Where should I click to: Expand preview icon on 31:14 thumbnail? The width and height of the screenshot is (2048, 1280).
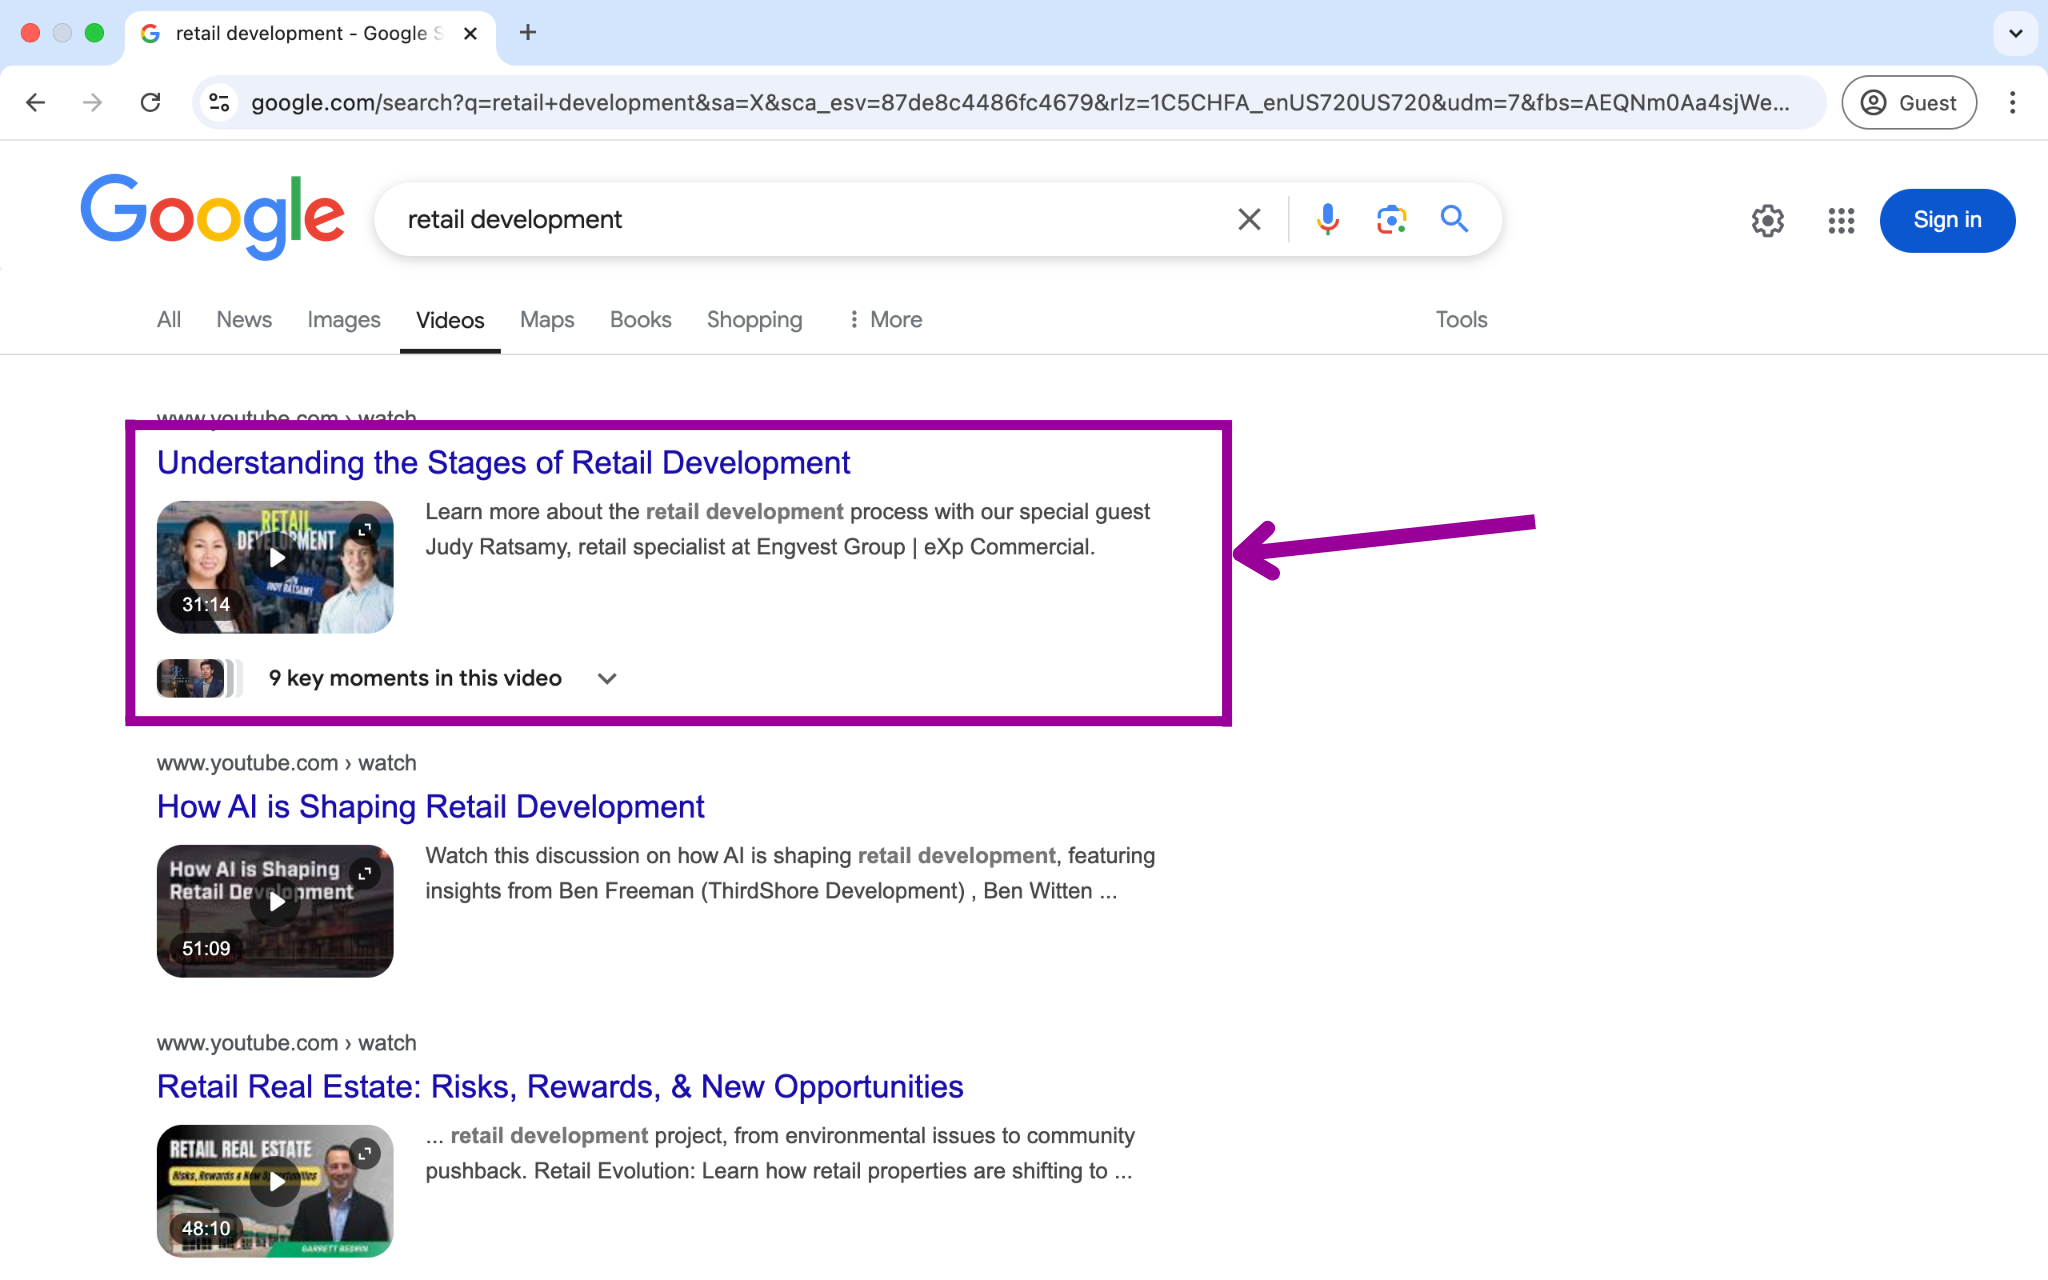pos(366,529)
